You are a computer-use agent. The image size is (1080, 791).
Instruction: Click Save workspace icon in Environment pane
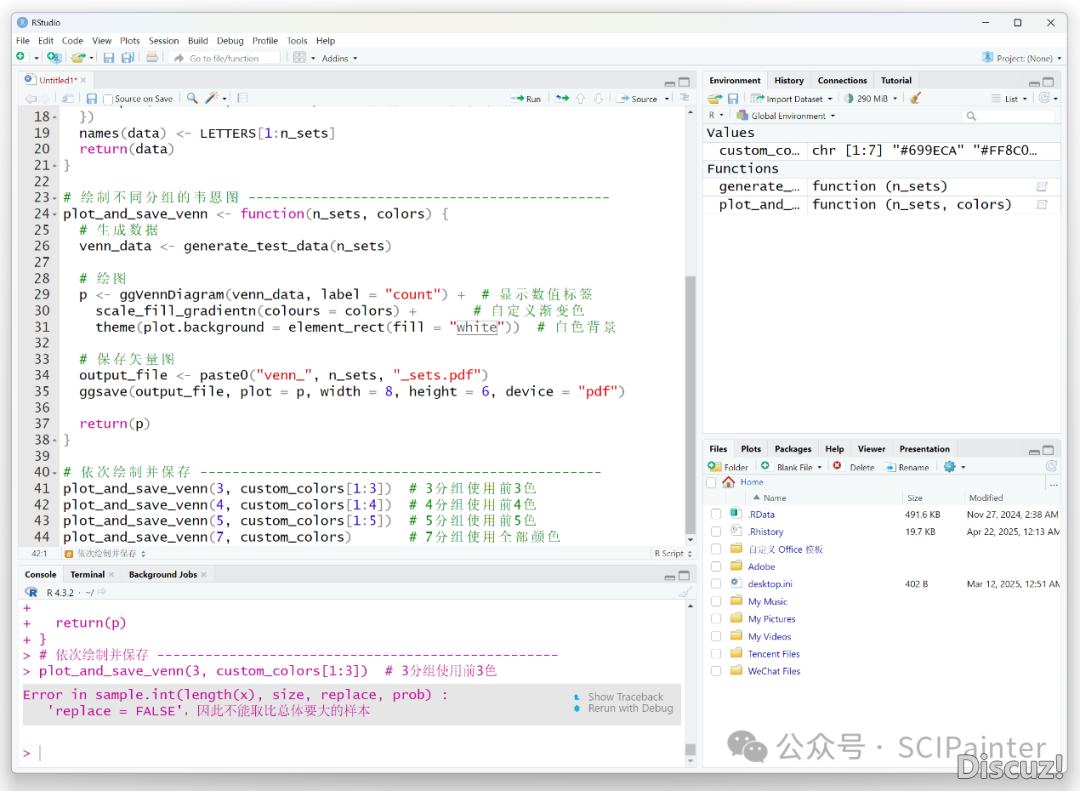tap(733, 99)
